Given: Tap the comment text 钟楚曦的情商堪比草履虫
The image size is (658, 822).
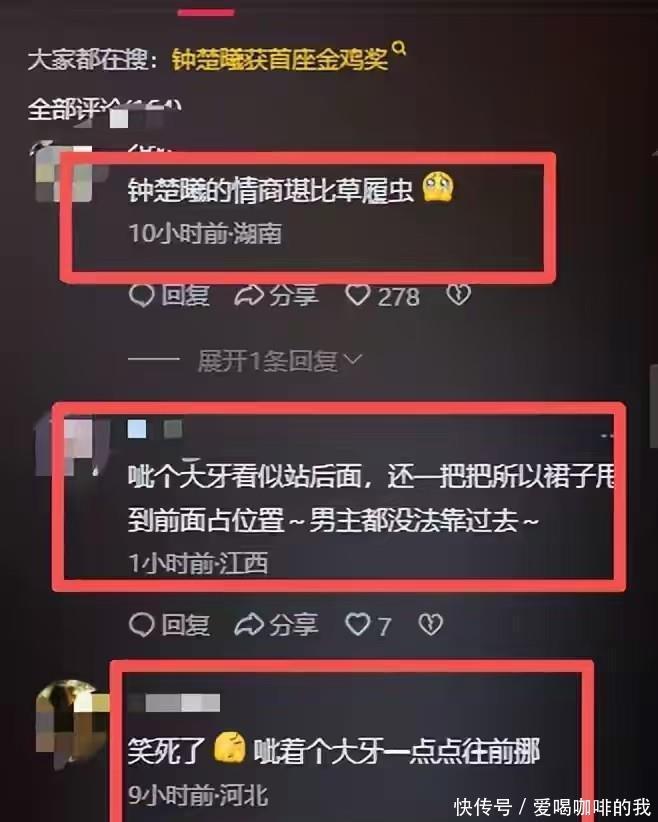Looking at the screenshot, I should [271, 190].
